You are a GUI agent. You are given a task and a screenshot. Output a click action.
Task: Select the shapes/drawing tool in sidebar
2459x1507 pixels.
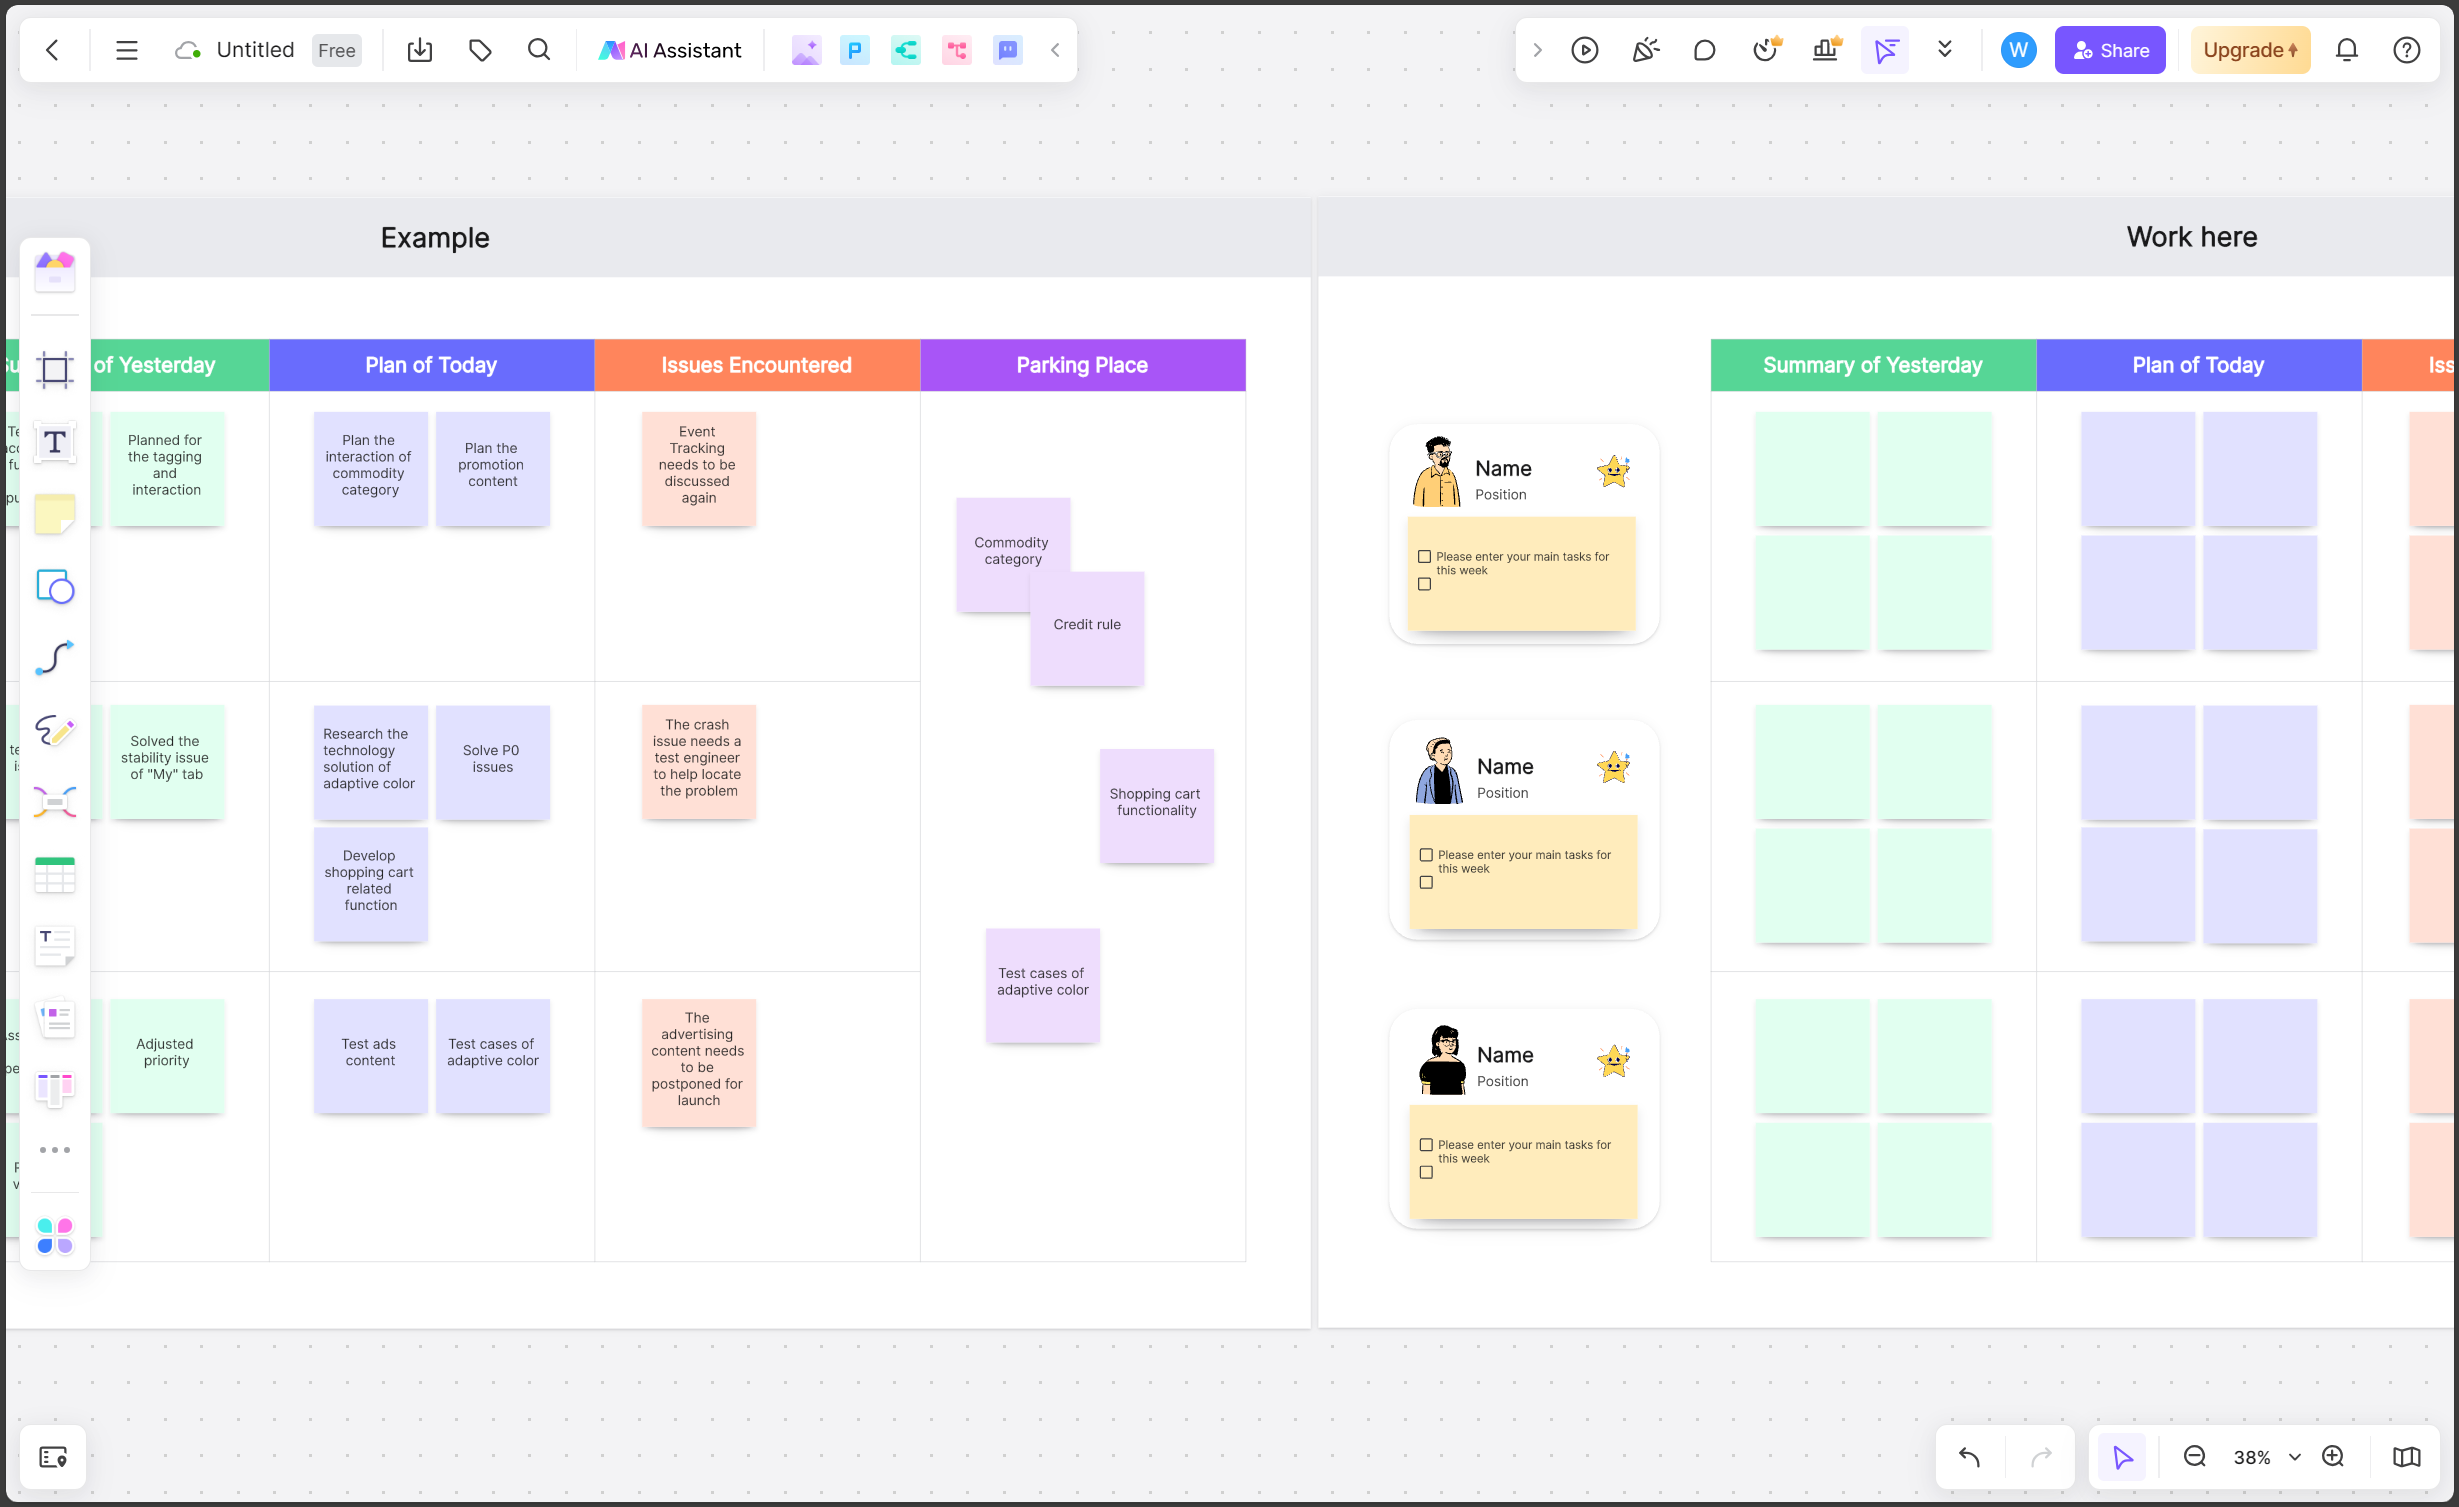tap(54, 587)
